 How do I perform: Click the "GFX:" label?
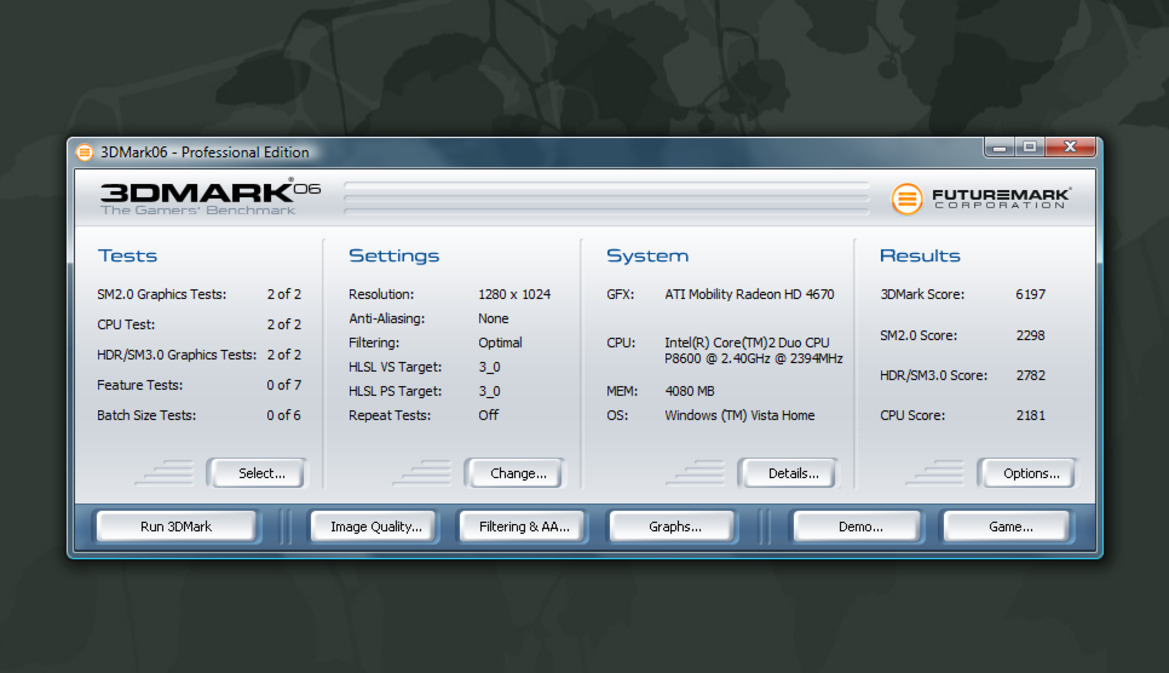(x=620, y=294)
